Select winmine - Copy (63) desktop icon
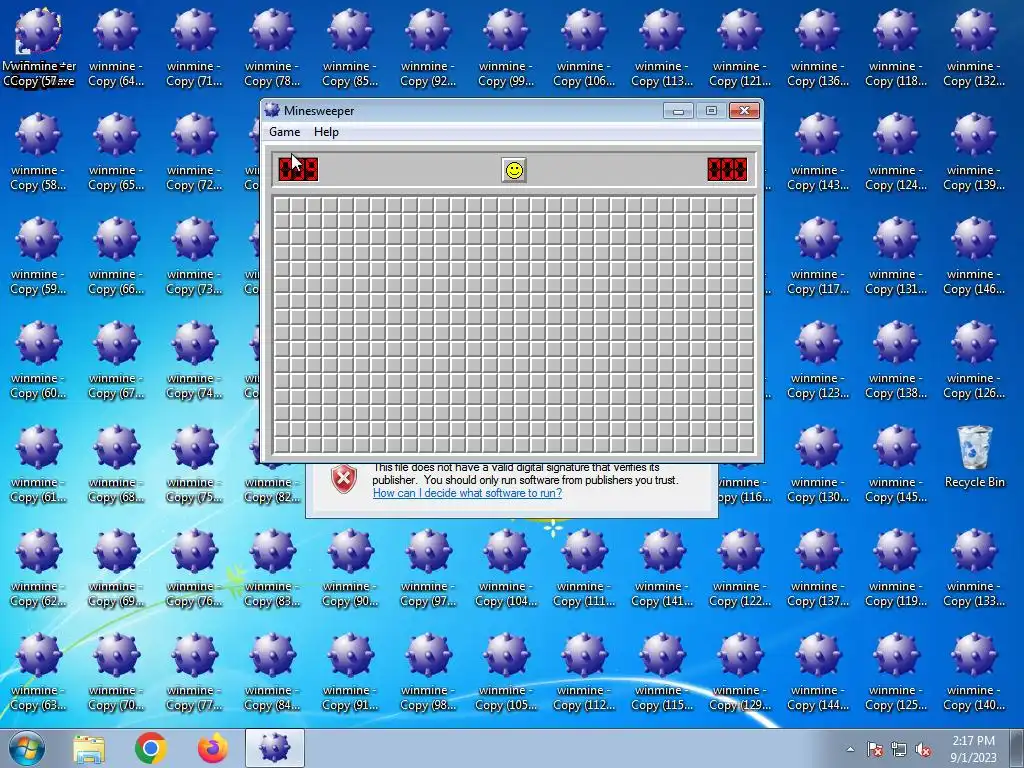This screenshot has width=1024, height=768. coord(38,671)
